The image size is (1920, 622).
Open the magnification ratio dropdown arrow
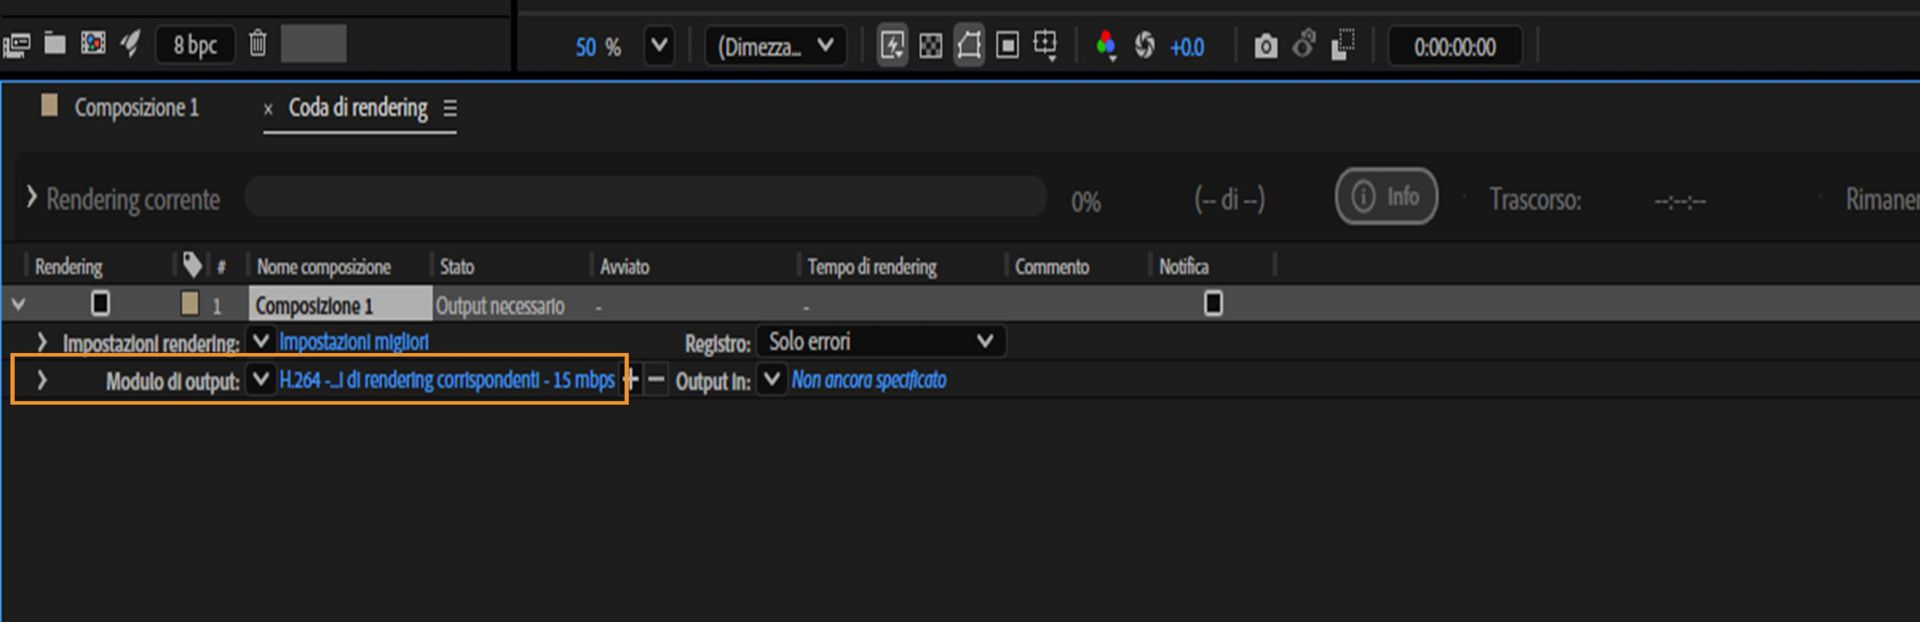click(x=659, y=46)
